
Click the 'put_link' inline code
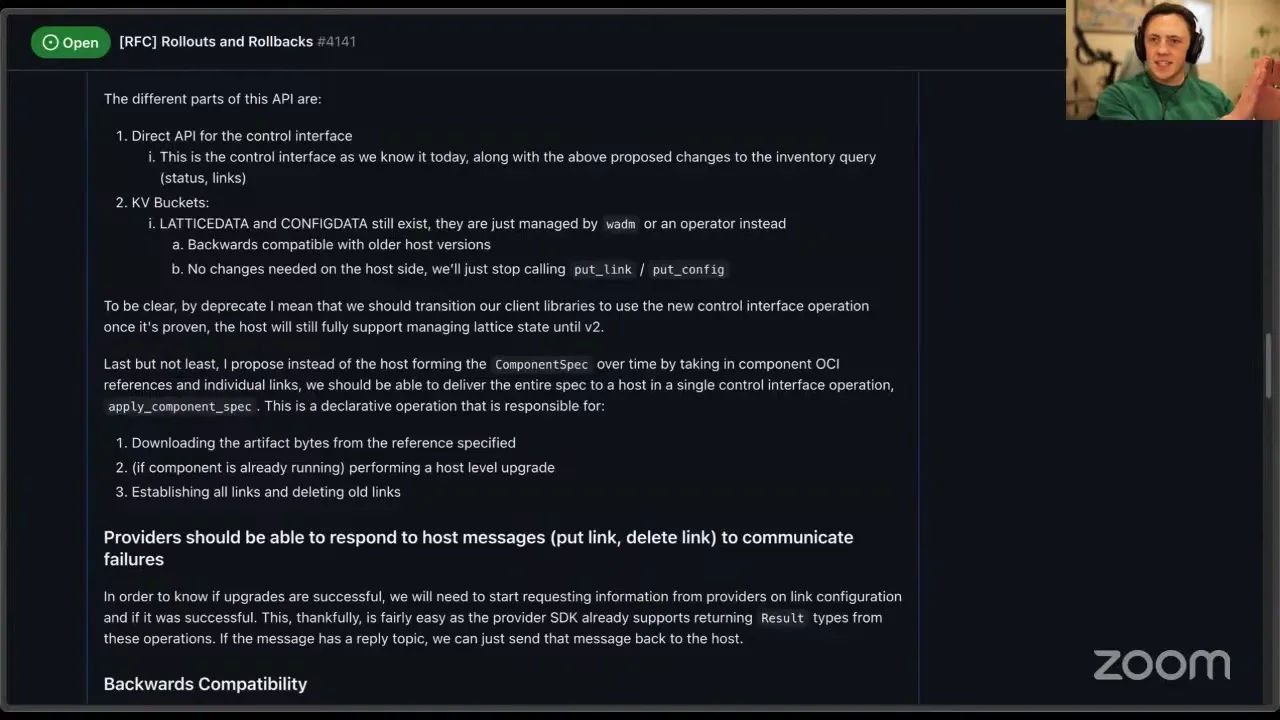[x=603, y=270]
